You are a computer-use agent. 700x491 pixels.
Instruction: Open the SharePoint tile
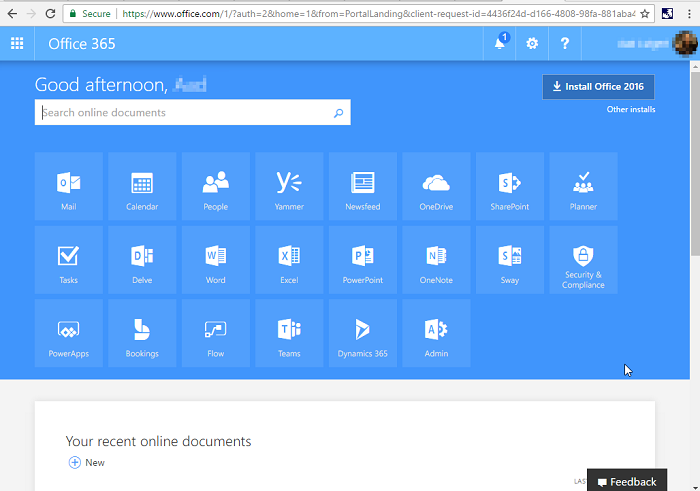coord(510,186)
